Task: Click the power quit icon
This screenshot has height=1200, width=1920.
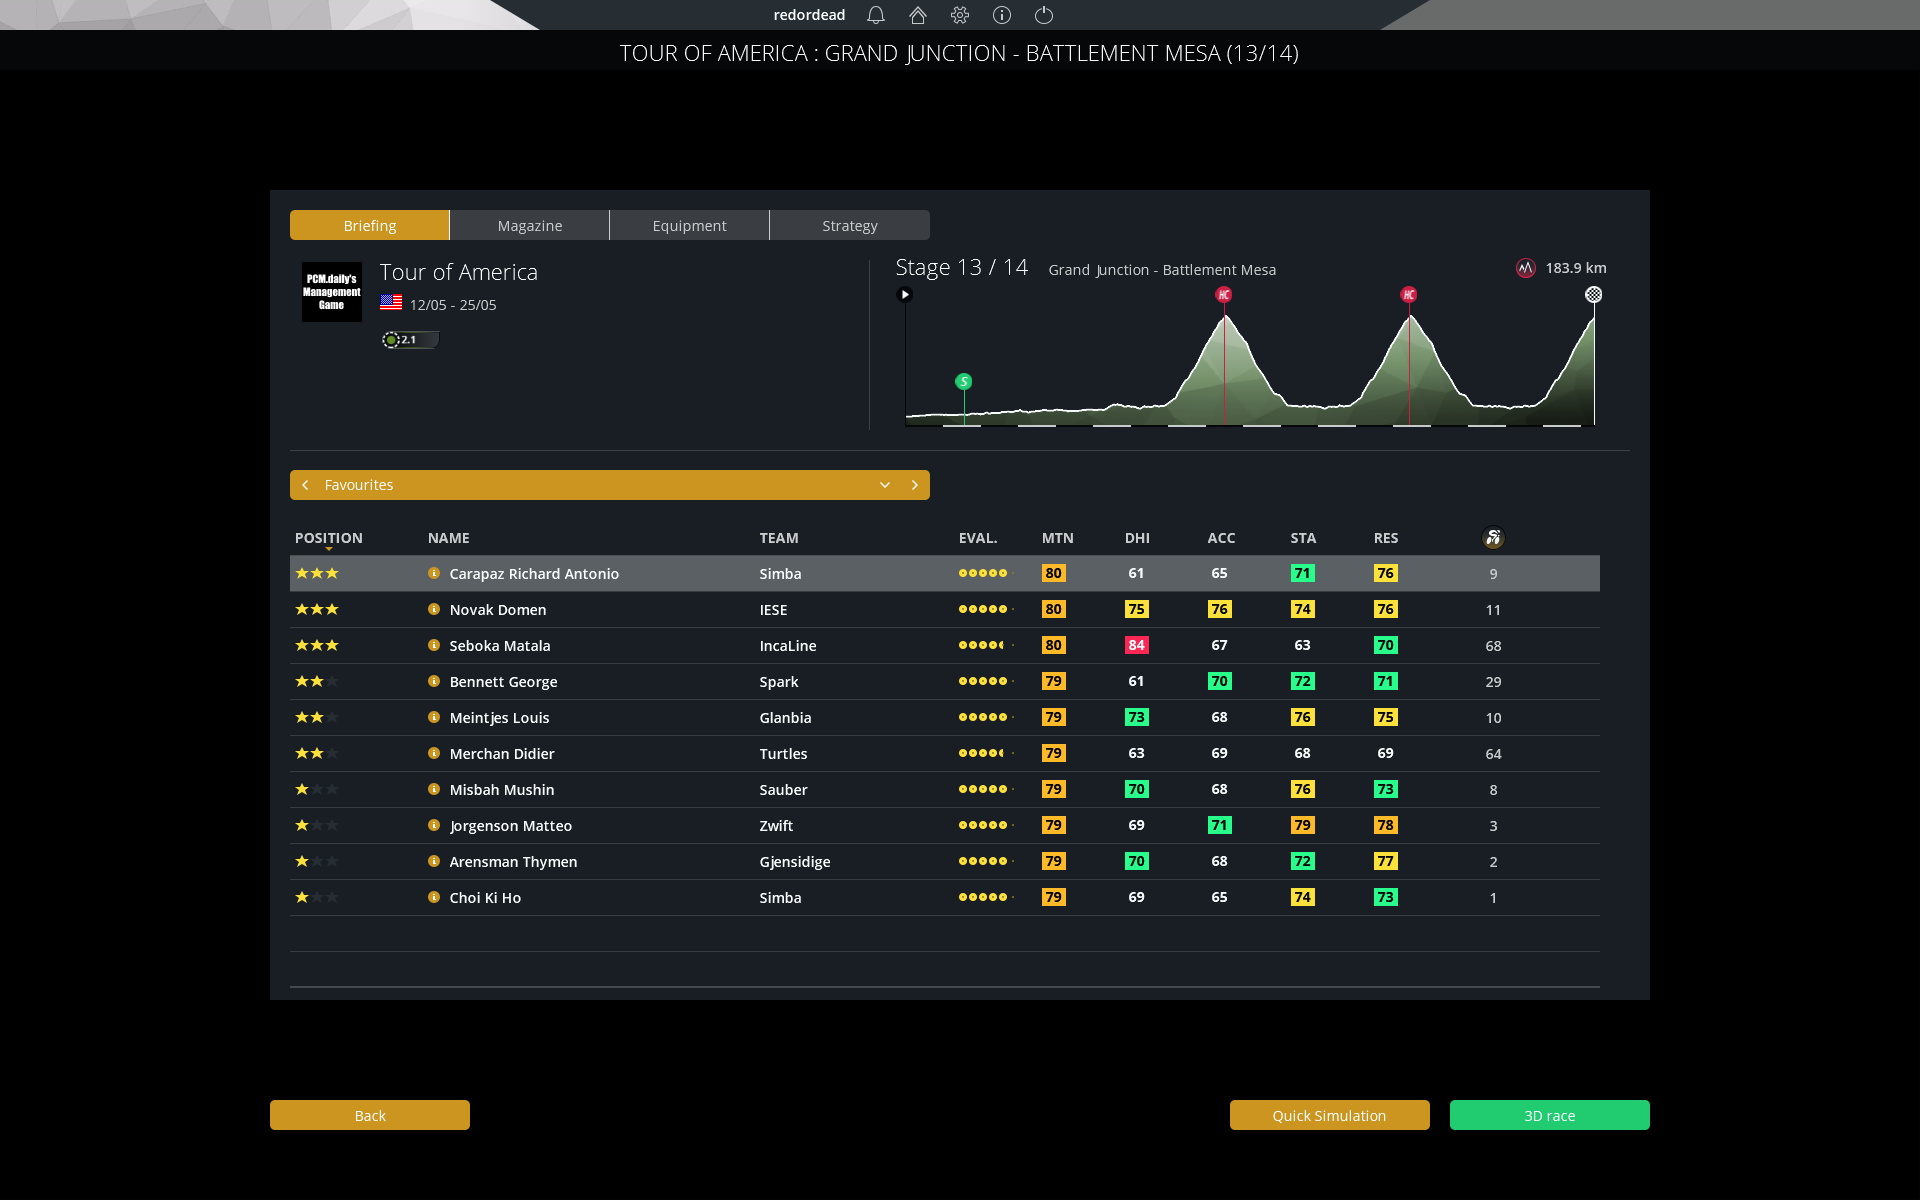Action: pos(1044,15)
